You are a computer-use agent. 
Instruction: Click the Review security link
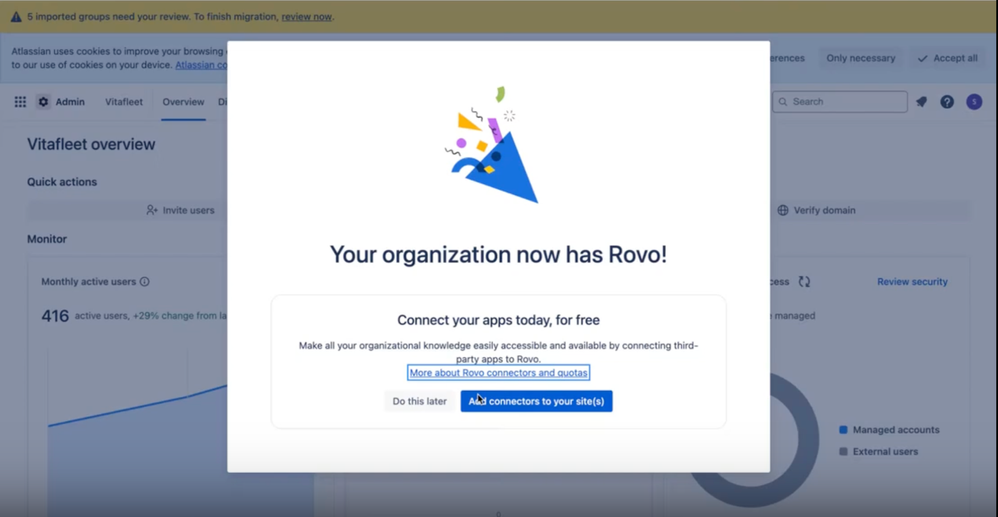[x=912, y=281]
